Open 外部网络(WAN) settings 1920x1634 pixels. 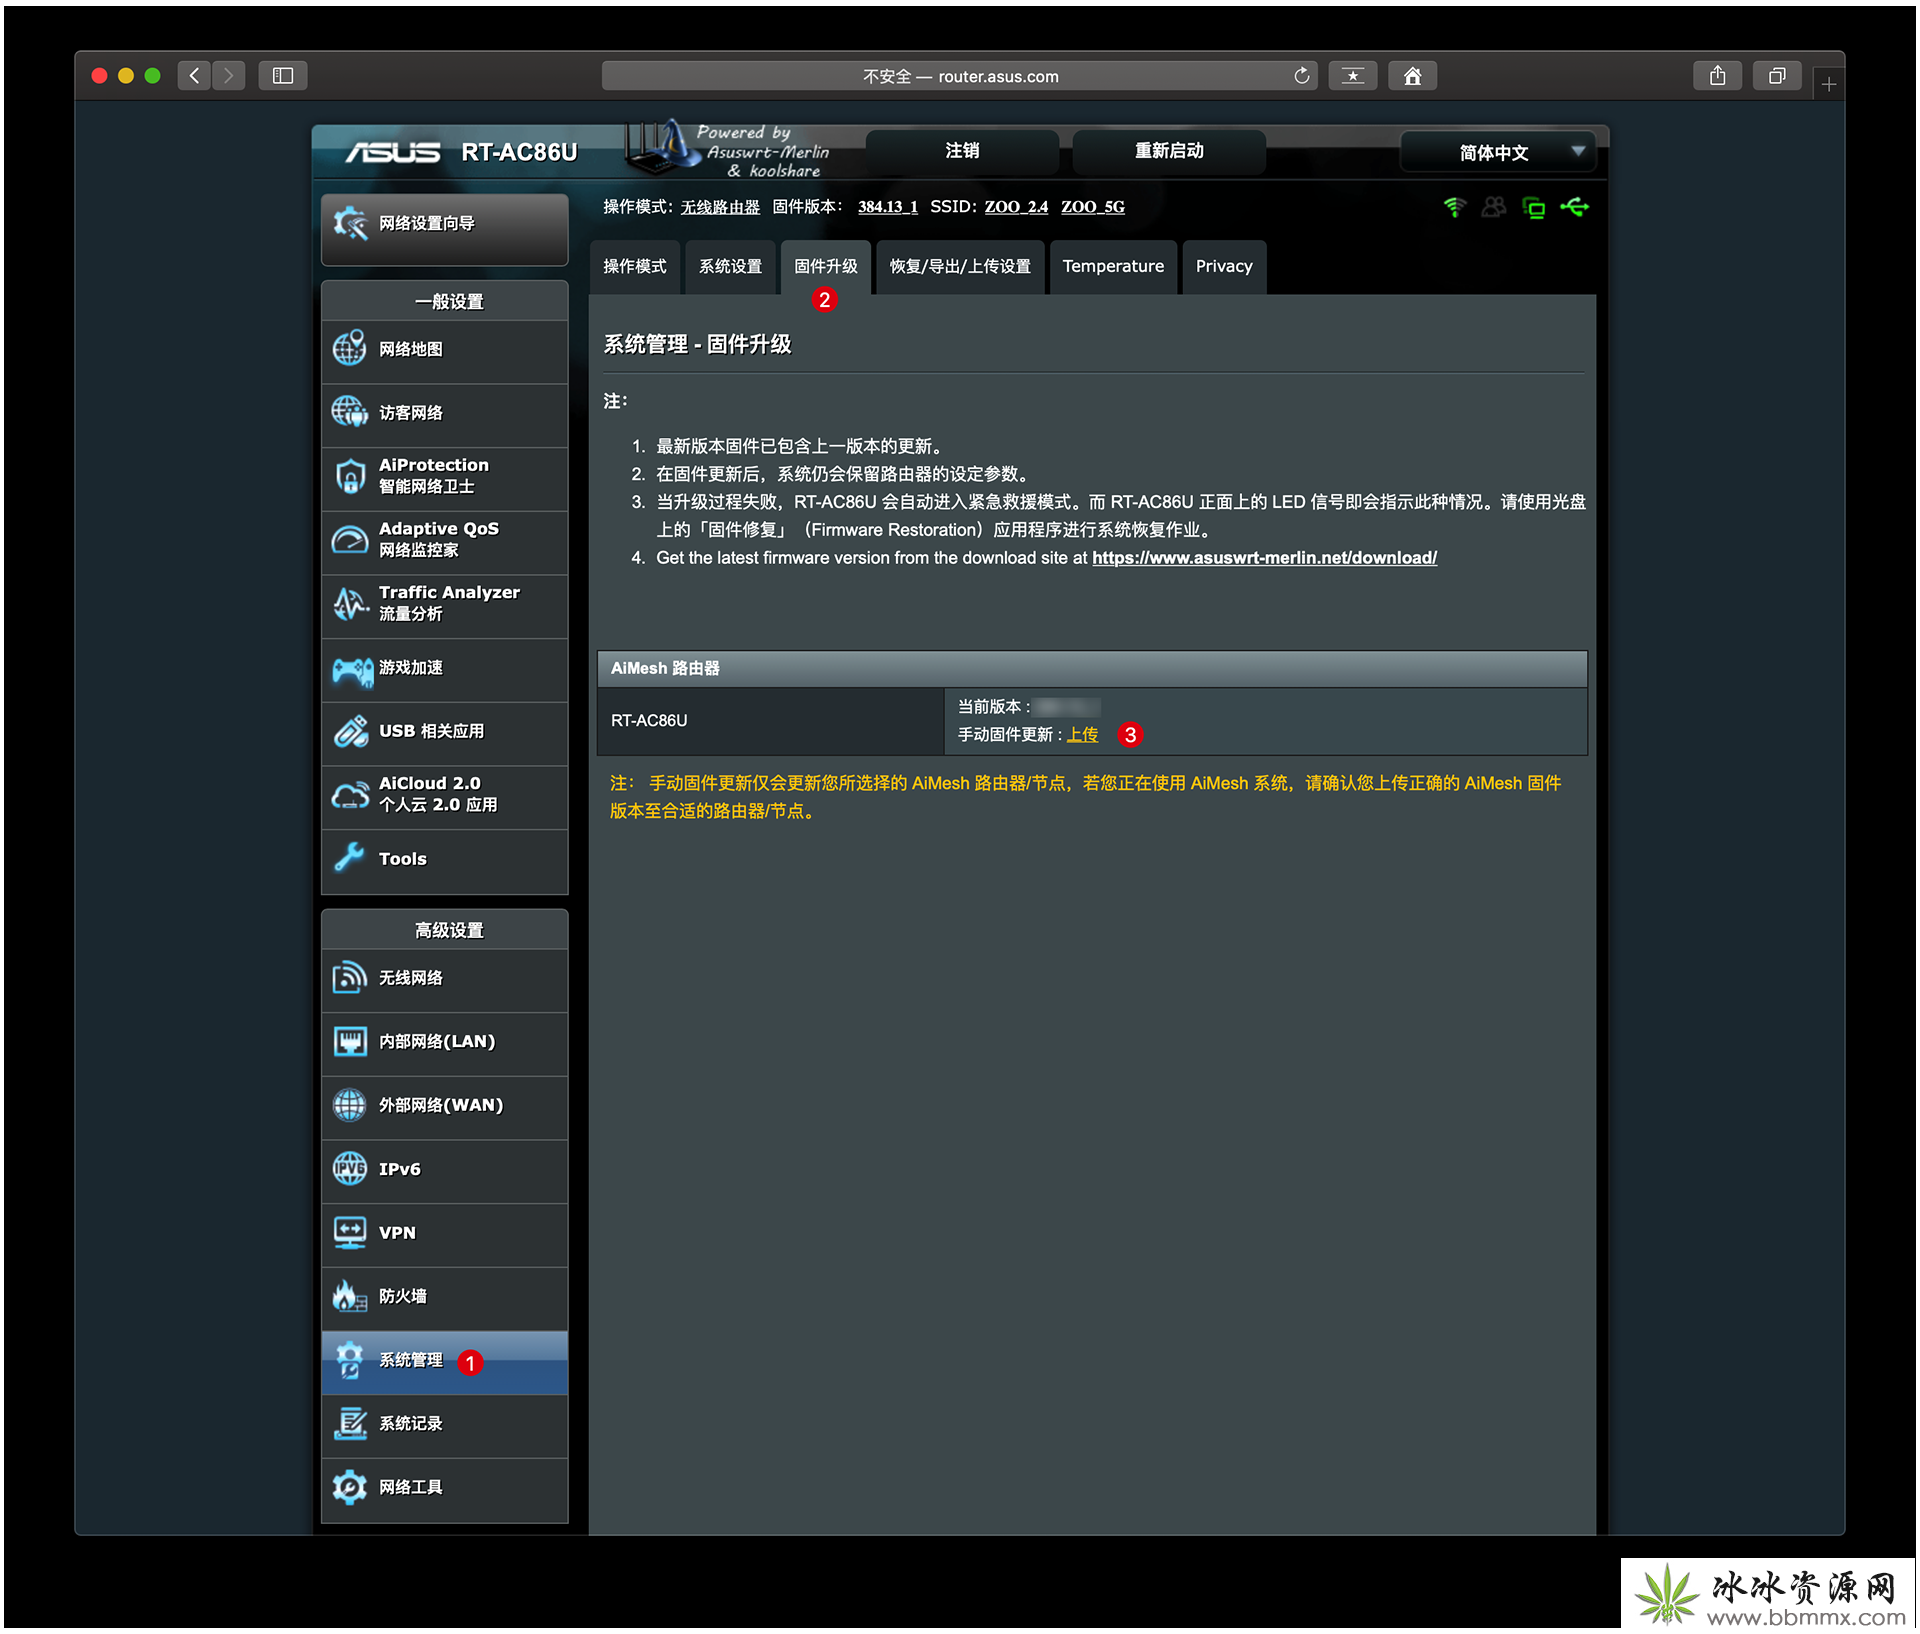pos(444,1106)
